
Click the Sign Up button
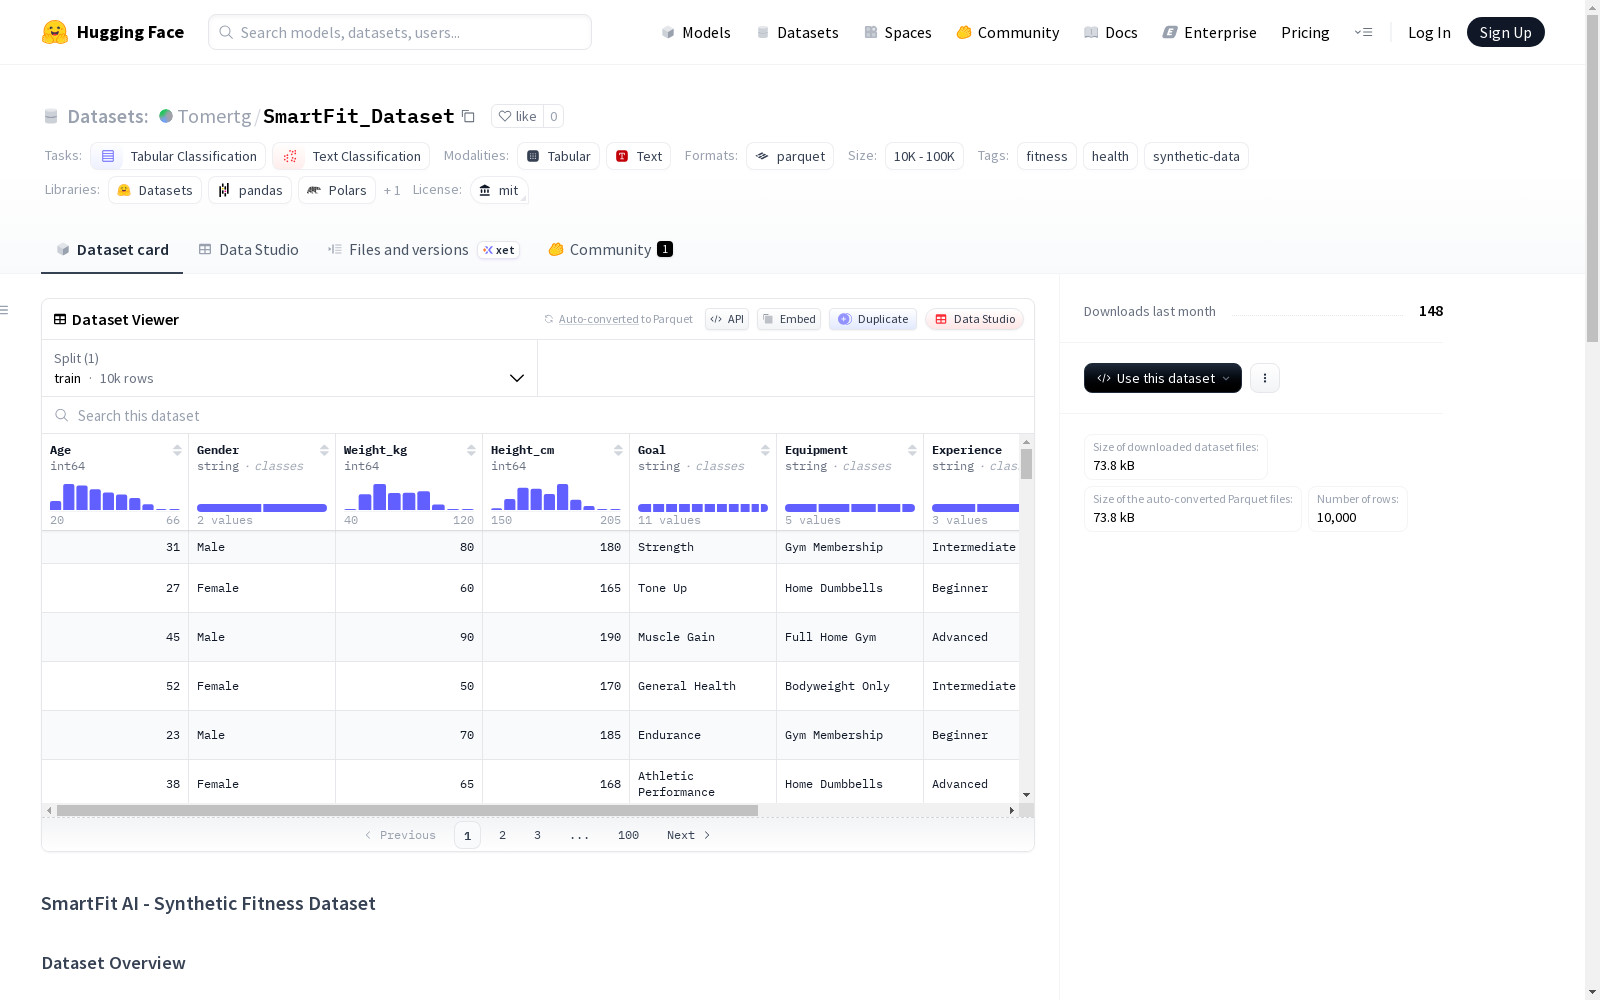1506,32
